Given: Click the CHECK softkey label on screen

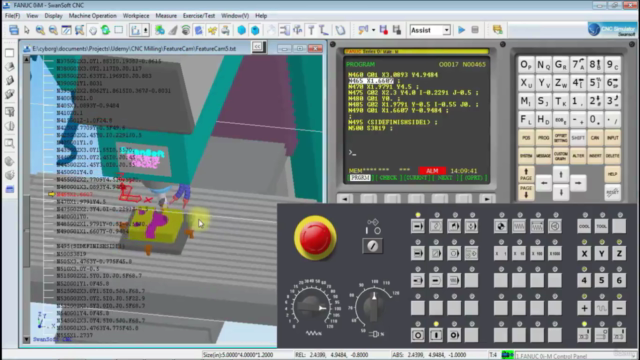Looking at the screenshot, I should click(x=388, y=178).
